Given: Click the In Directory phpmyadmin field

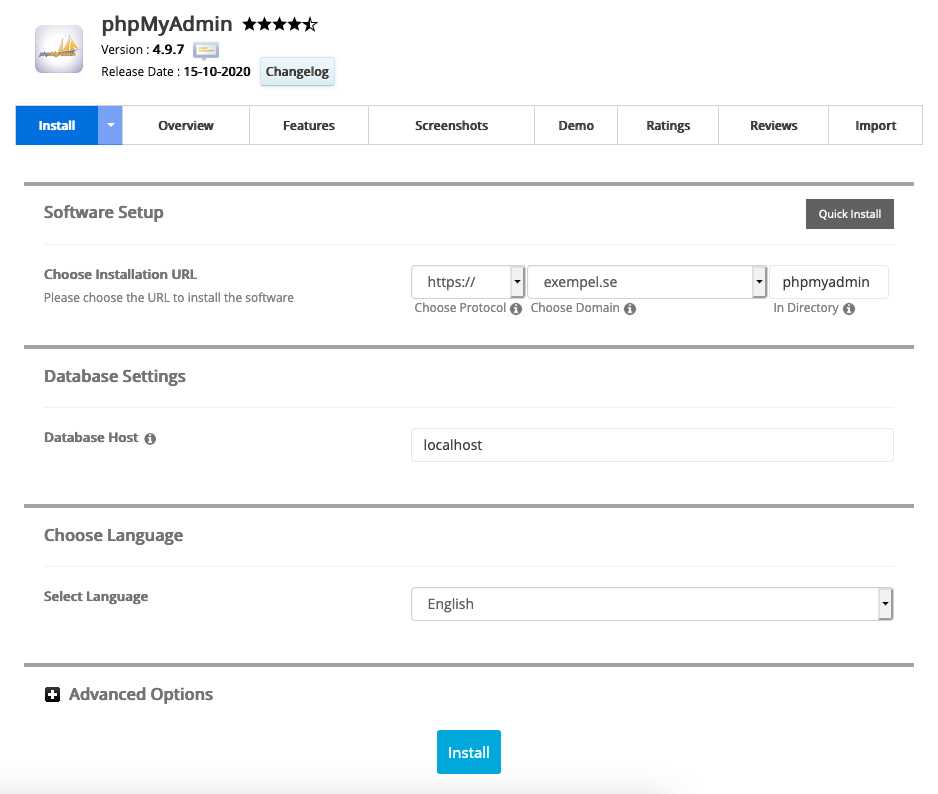Looking at the screenshot, I should tap(828, 282).
